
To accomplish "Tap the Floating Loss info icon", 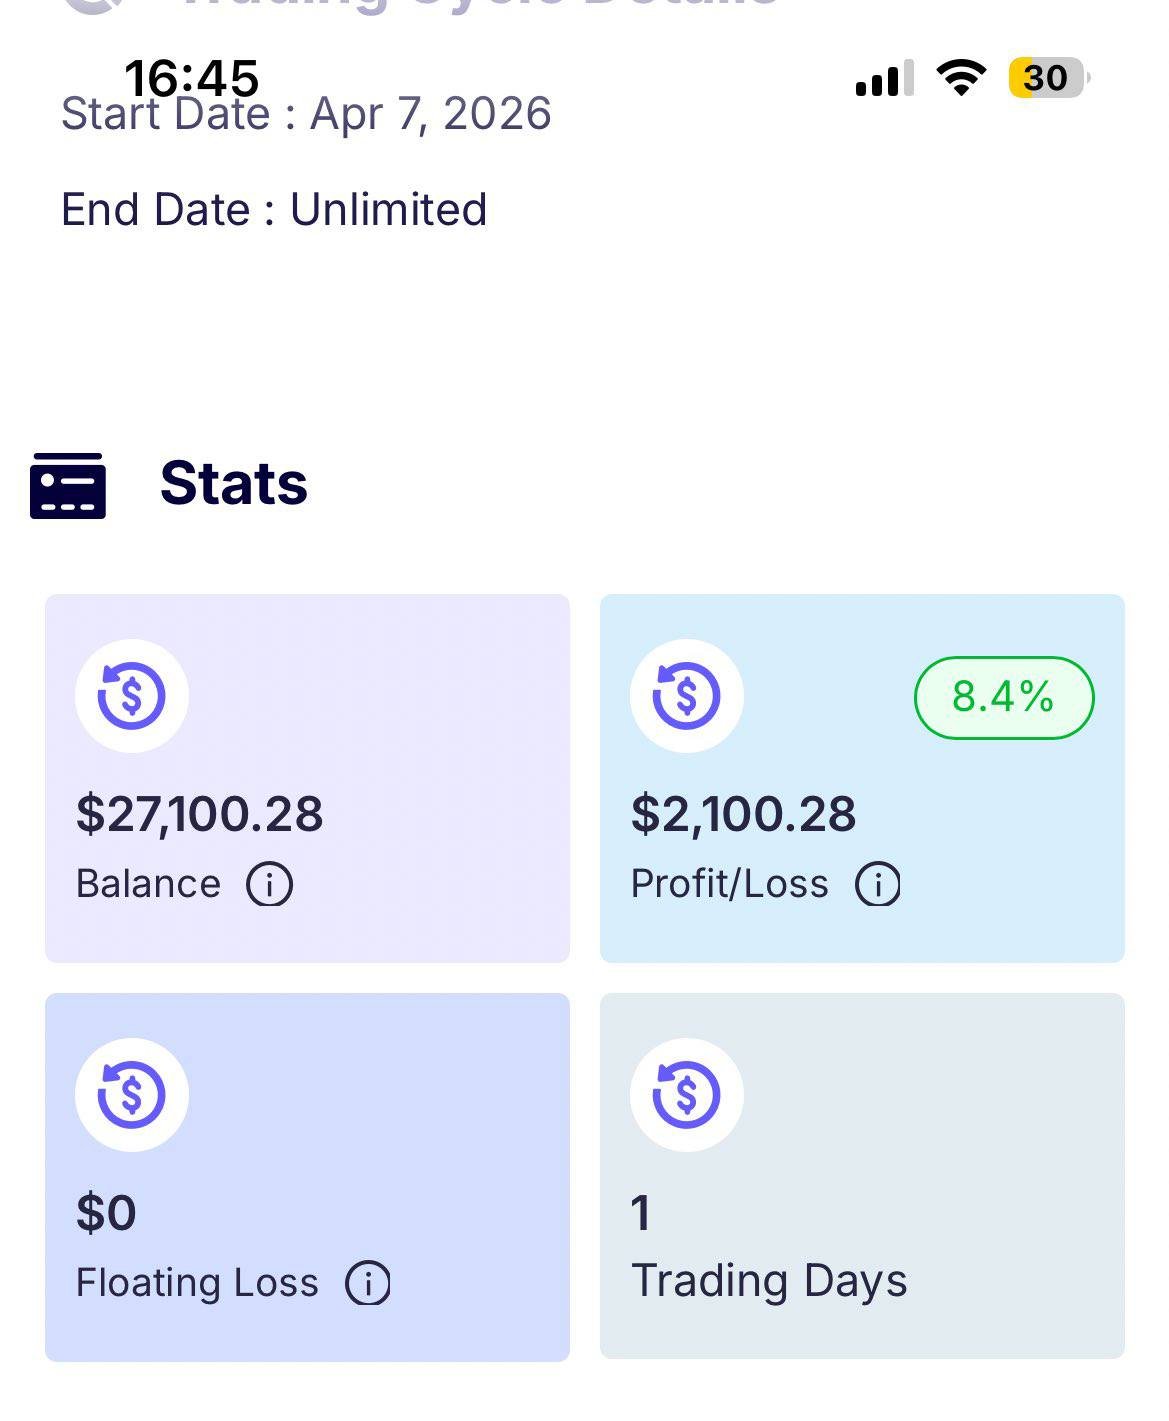I will click(x=367, y=1283).
